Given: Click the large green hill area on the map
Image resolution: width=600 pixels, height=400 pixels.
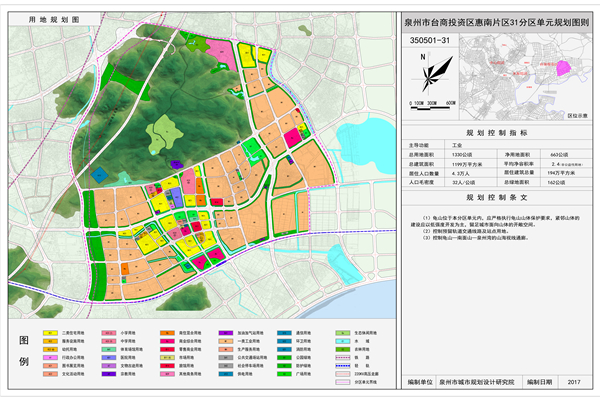Looking at the screenshot, I should (x=160, y=128).
